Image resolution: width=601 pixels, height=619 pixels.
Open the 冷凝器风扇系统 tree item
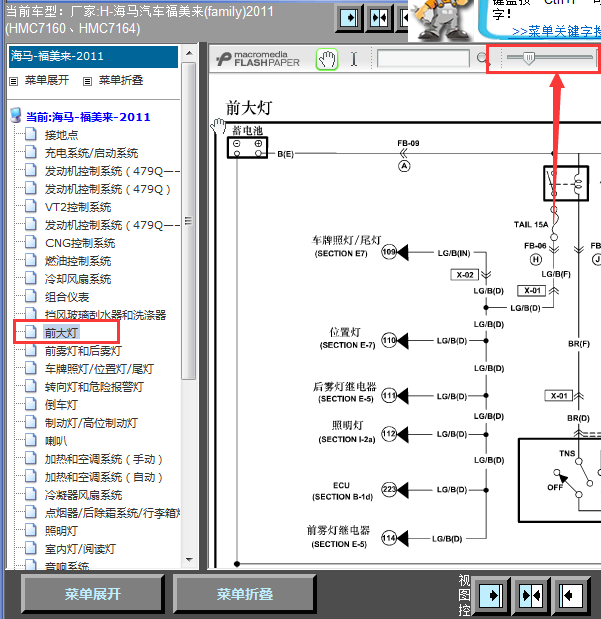click(x=83, y=495)
